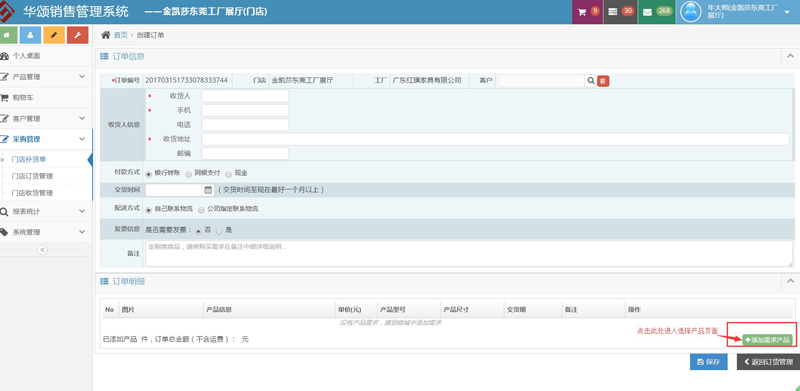This screenshot has height=391, width=800.
Task: Click the 系统管理 tag icon in sidebar
Action: tap(4, 232)
